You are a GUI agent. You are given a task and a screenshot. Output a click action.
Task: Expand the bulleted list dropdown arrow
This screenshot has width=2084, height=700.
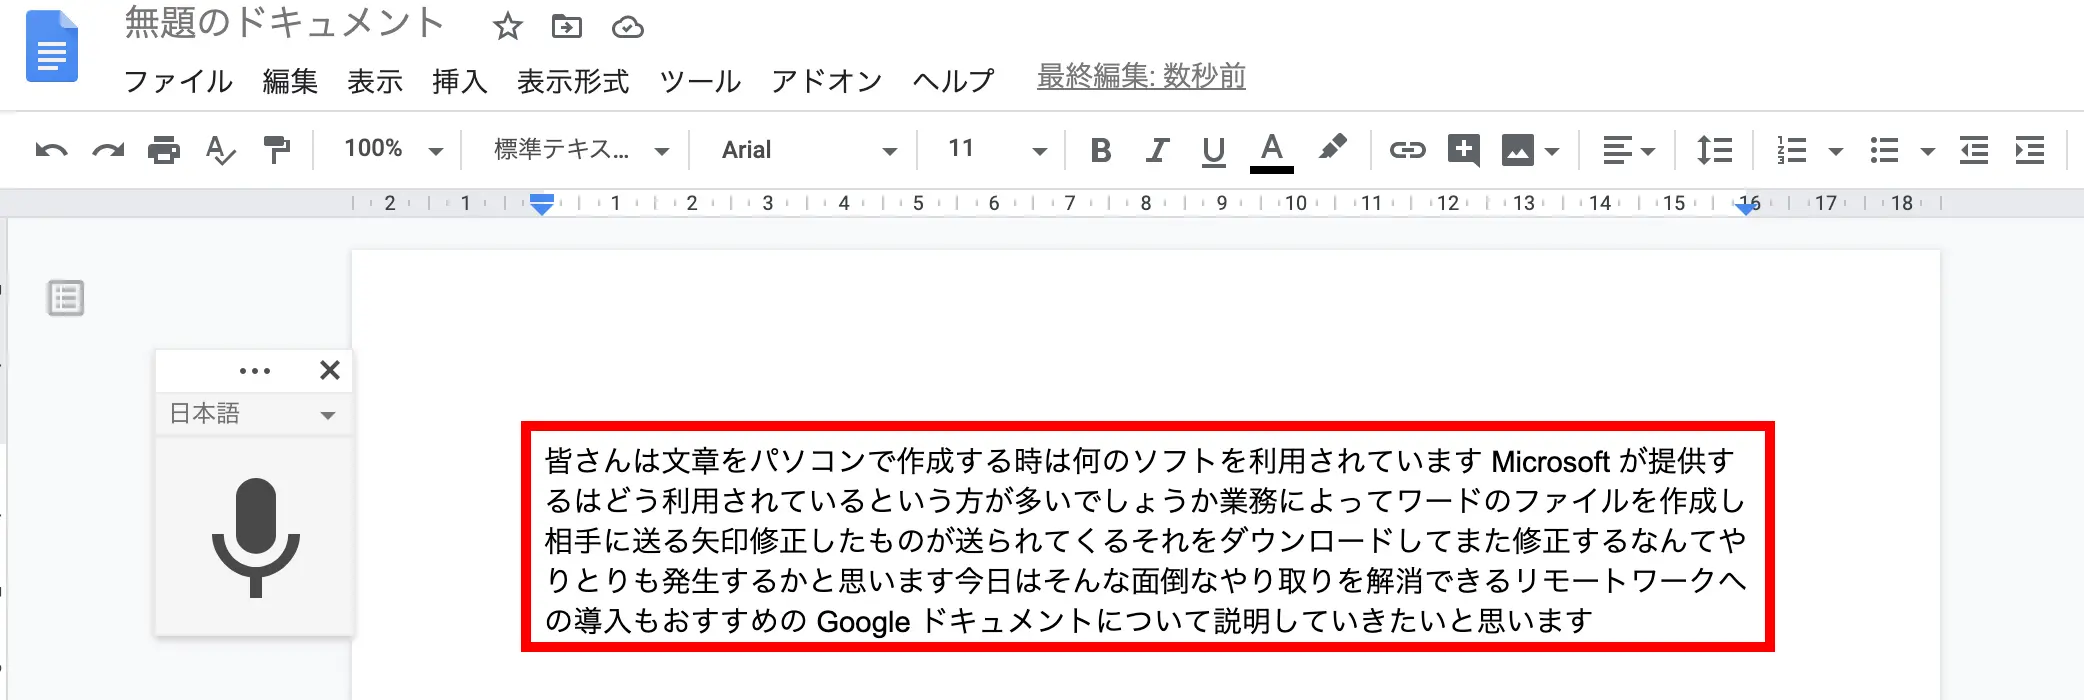(1927, 152)
